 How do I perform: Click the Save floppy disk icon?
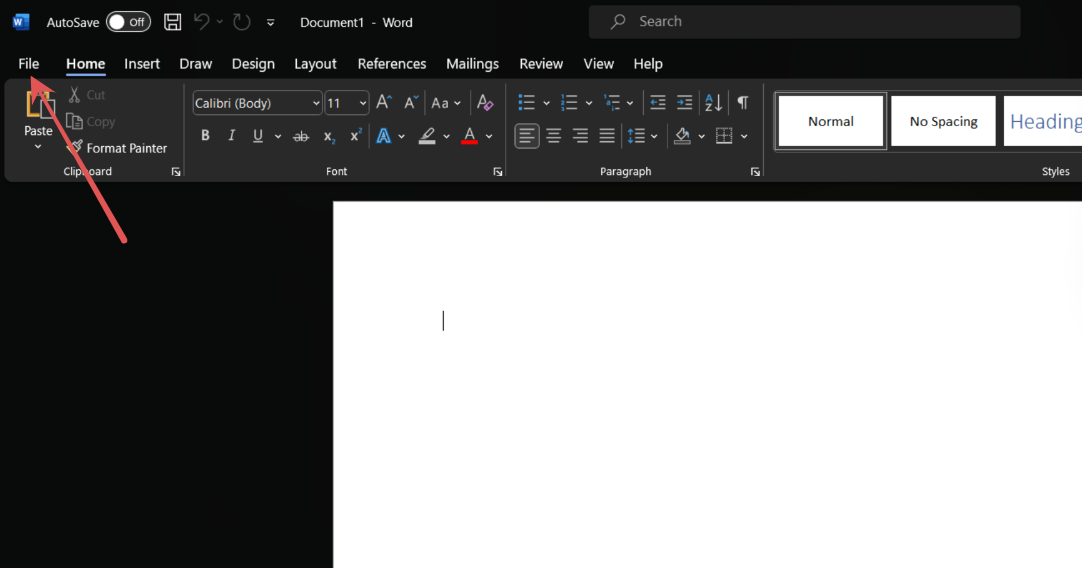click(x=173, y=22)
